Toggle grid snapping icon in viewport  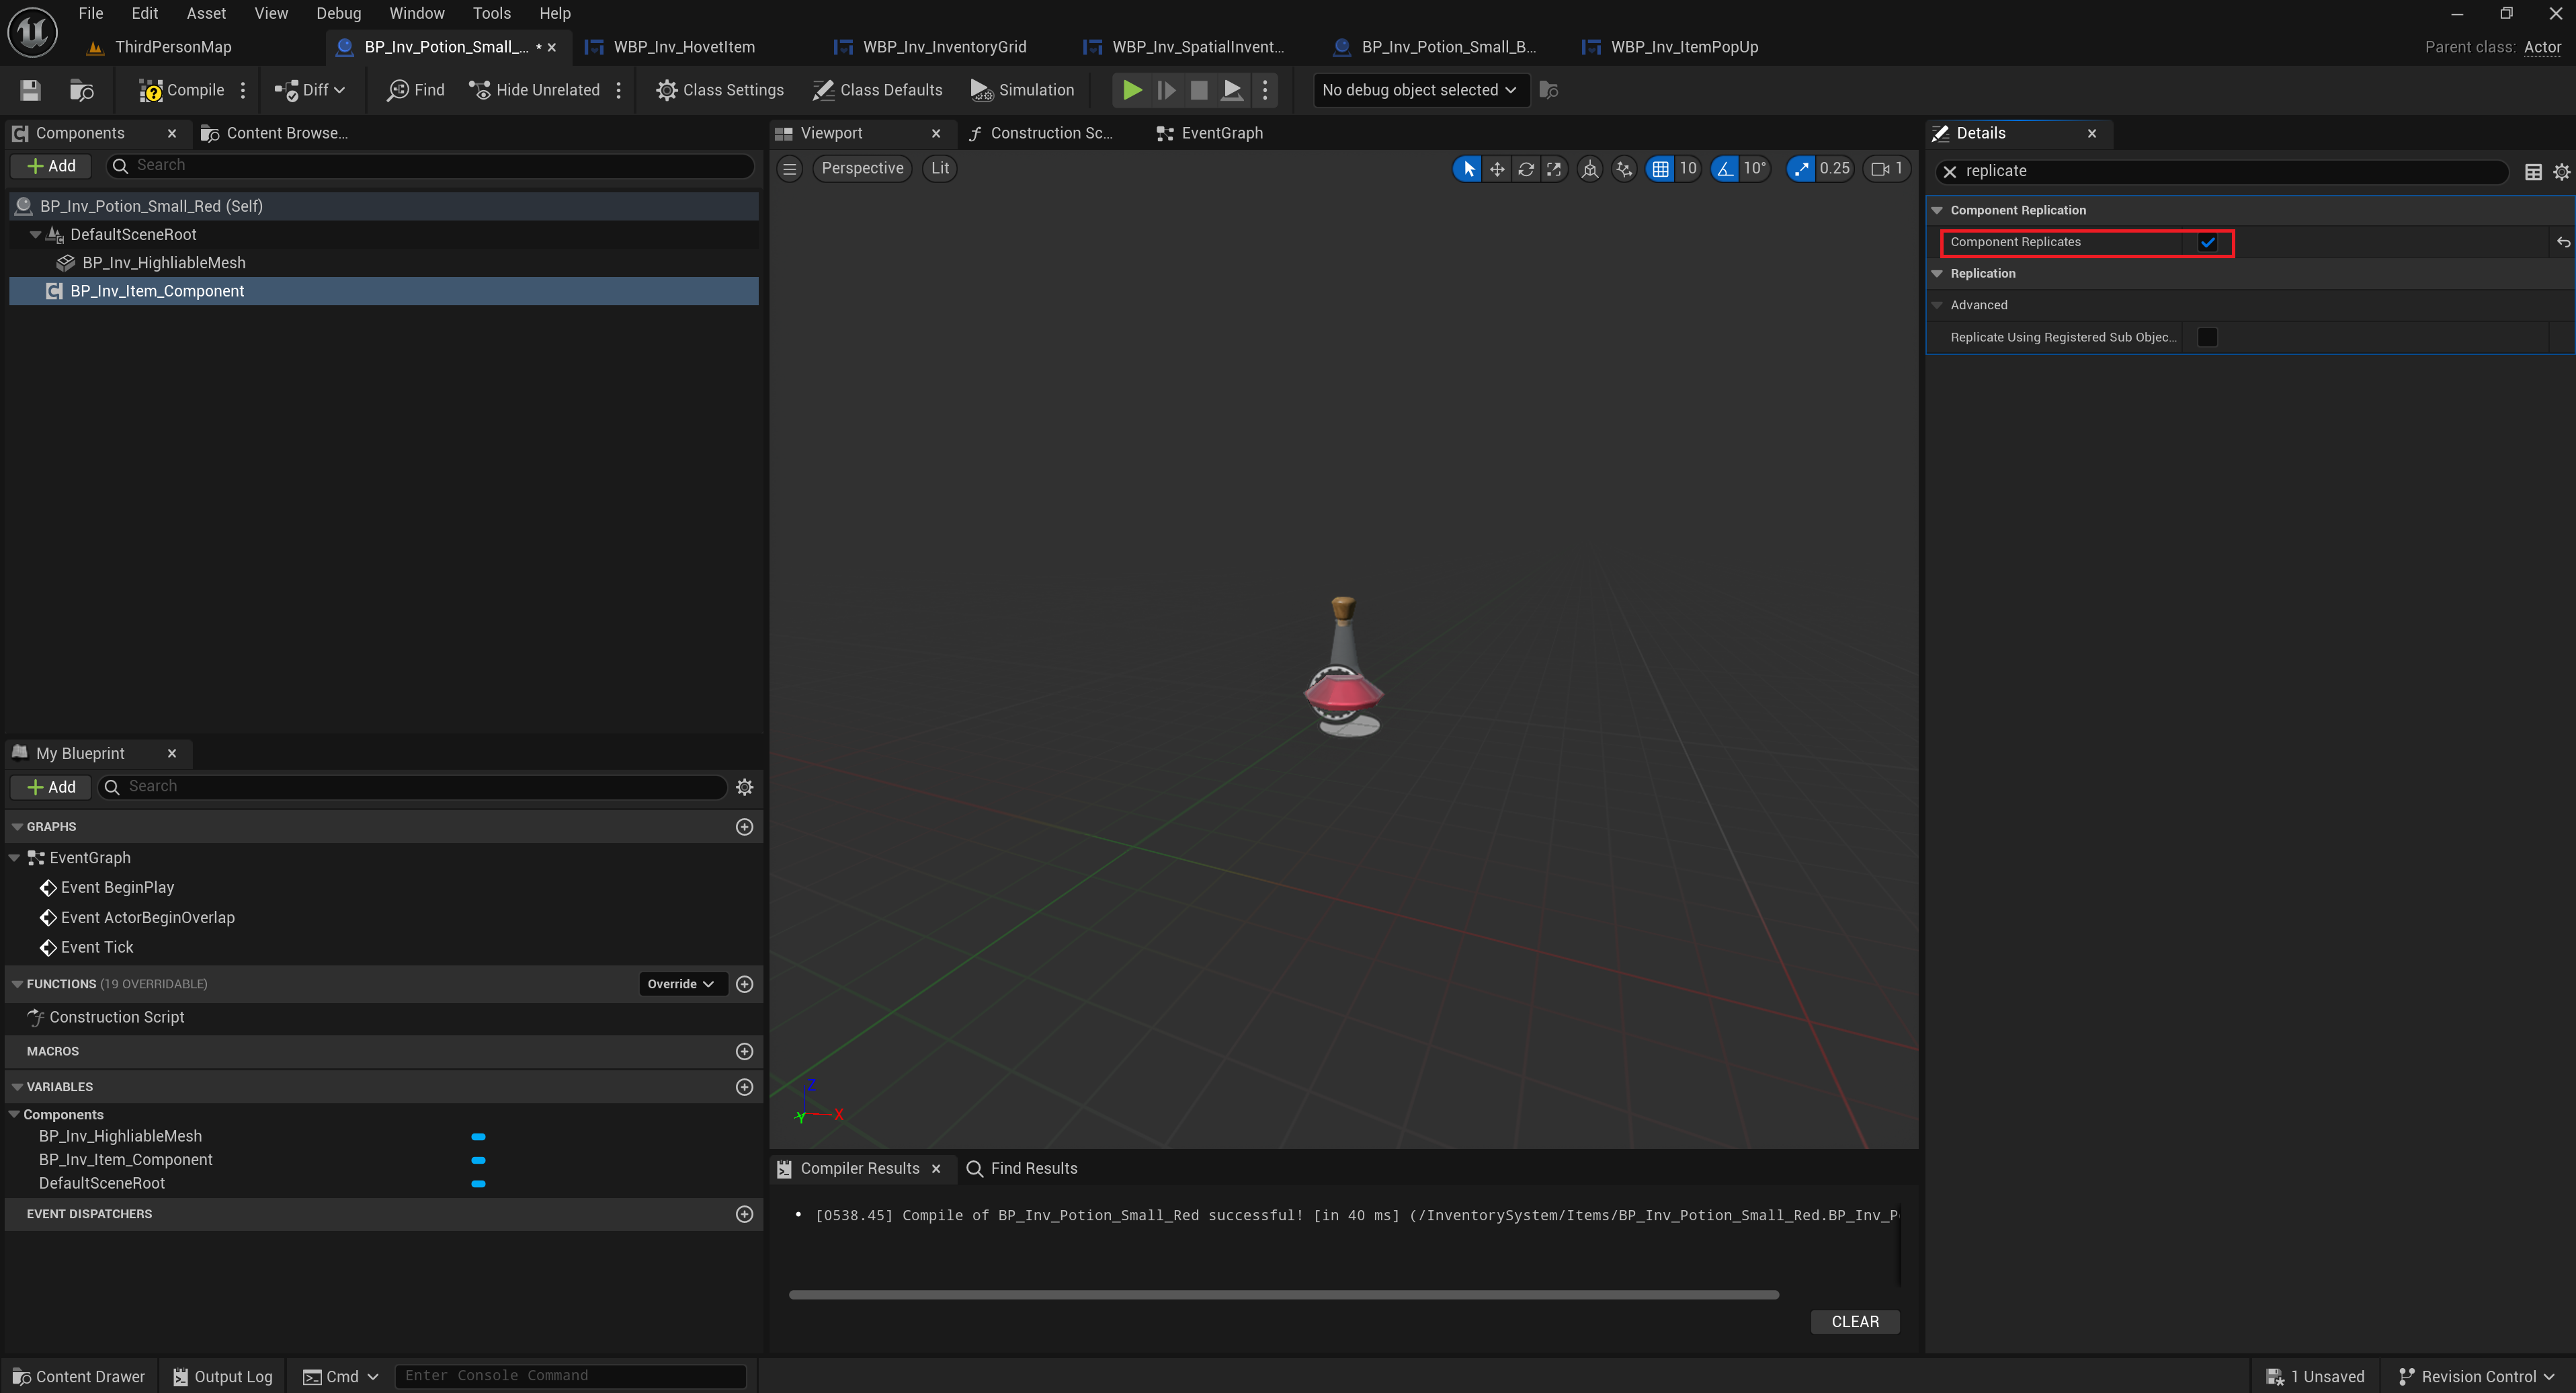point(1660,169)
